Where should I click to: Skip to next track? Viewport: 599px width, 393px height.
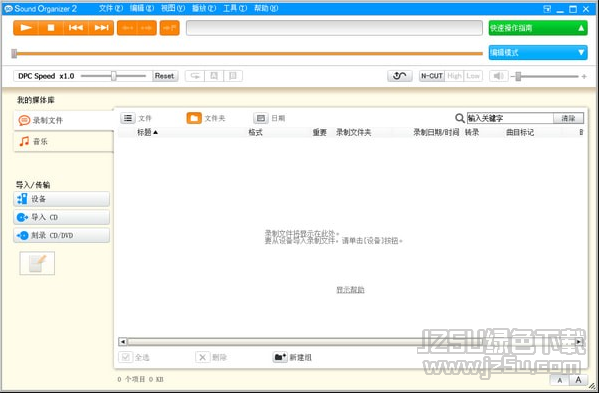tap(101, 28)
